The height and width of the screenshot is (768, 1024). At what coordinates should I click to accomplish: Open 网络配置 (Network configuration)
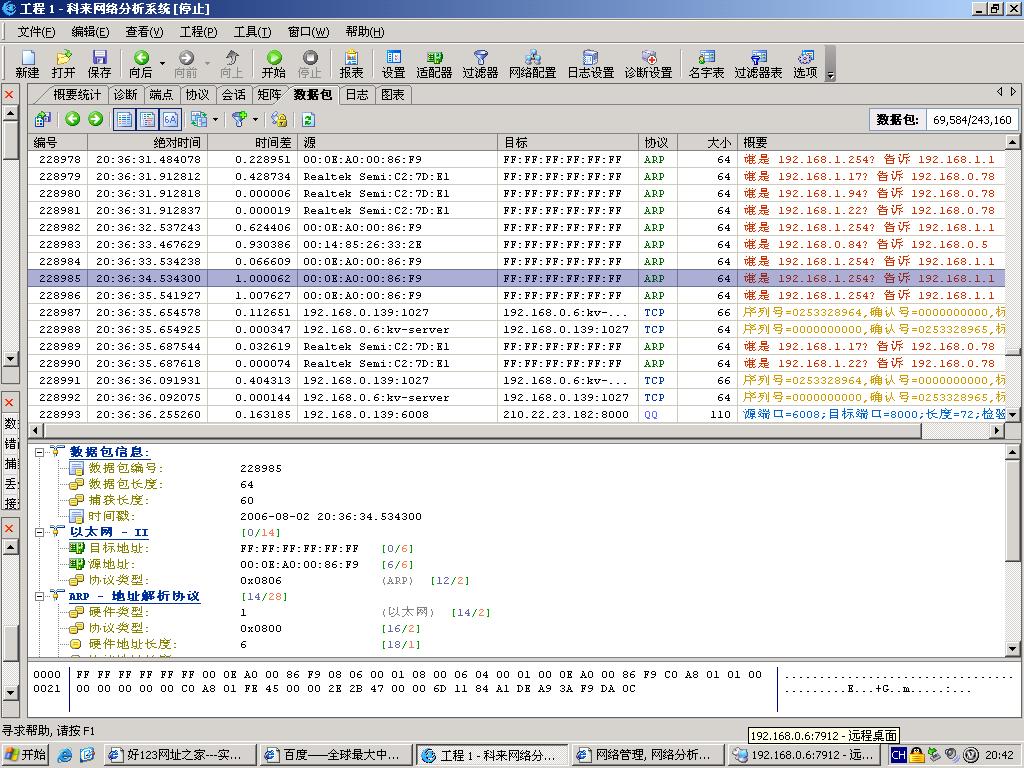pos(532,64)
